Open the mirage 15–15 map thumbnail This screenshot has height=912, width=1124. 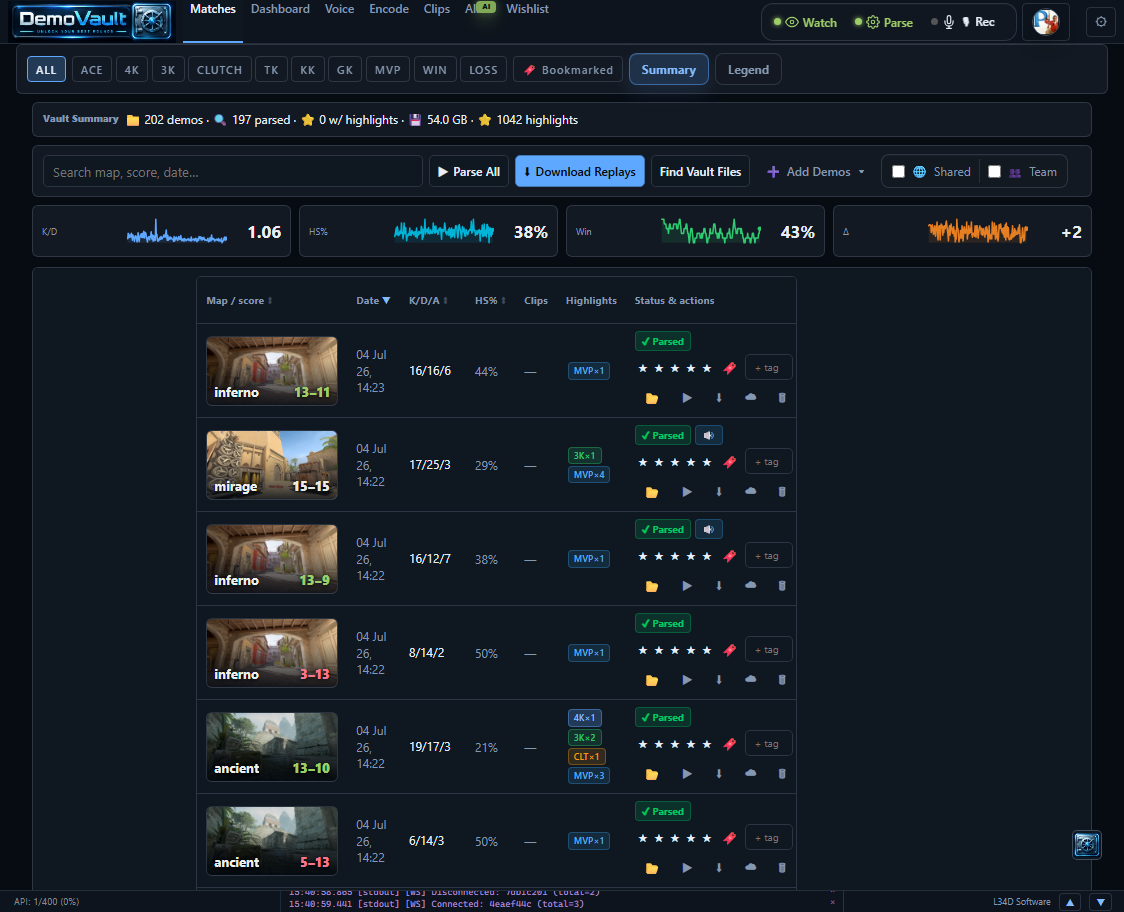272,465
